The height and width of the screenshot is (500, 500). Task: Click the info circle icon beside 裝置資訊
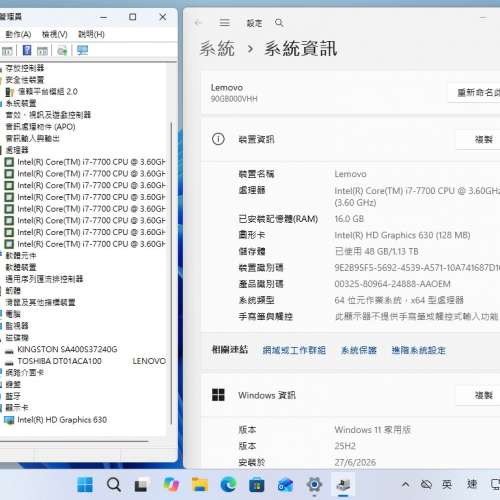click(x=218, y=139)
